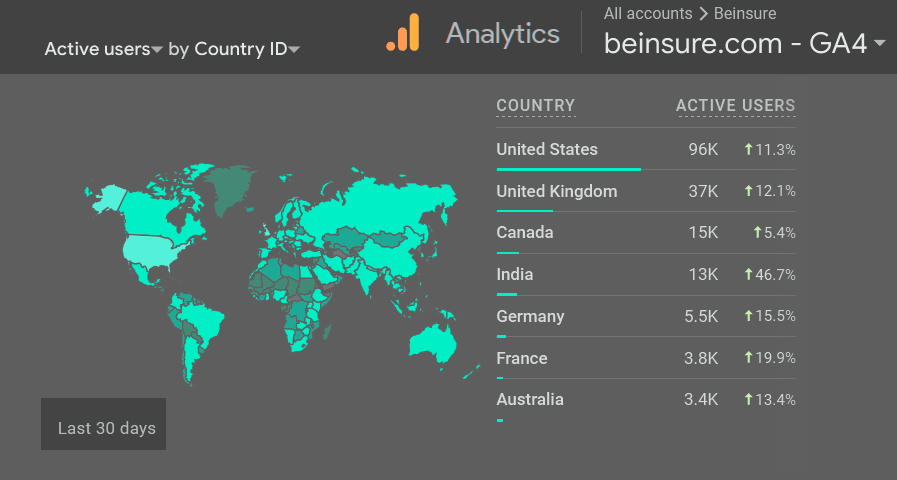Click the Google Analytics logo icon
Image resolution: width=897 pixels, height=480 pixels.
(x=403, y=33)
